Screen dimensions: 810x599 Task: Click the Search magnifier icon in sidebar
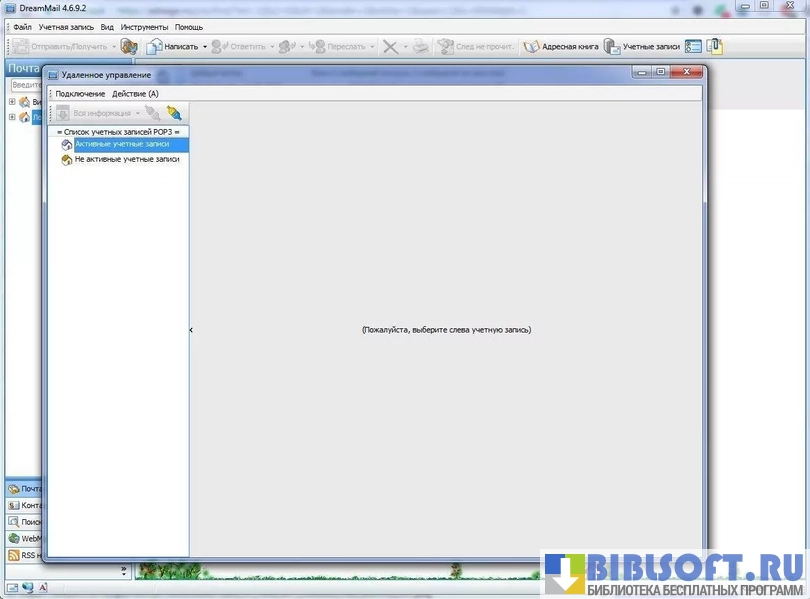coord(14,522)
